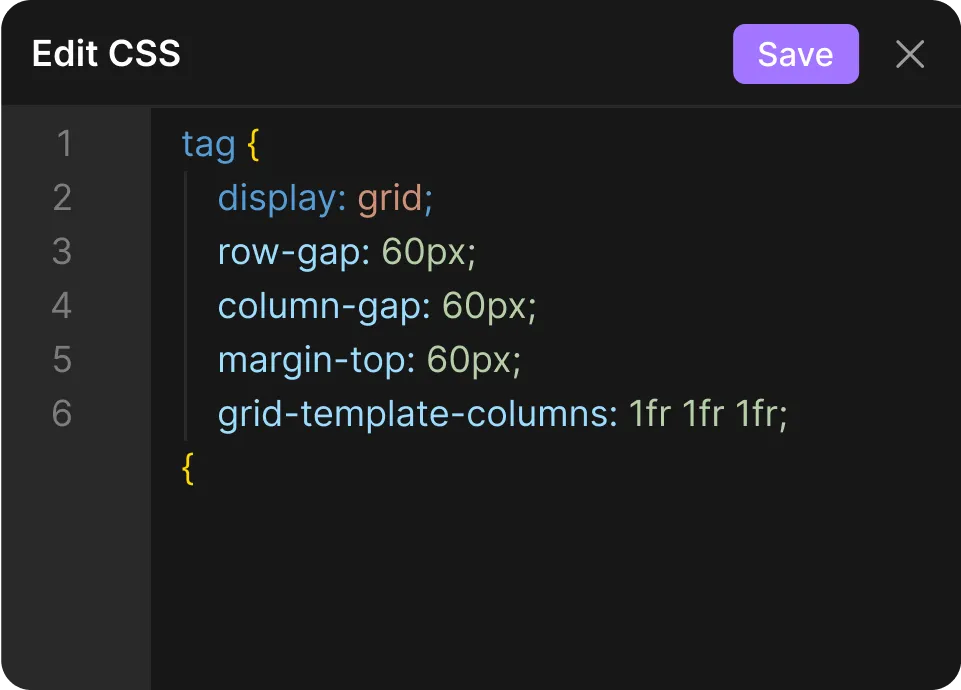This screenshot has height=690, width=961.
Task: Click the display property name
Action: coord(277,198)
